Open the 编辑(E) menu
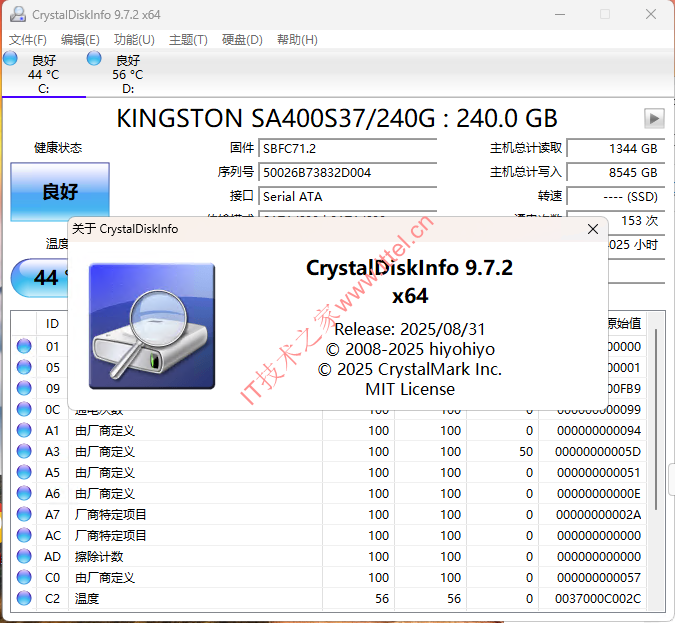Viewport: 675px width, 623px height. tap(80, 40)
